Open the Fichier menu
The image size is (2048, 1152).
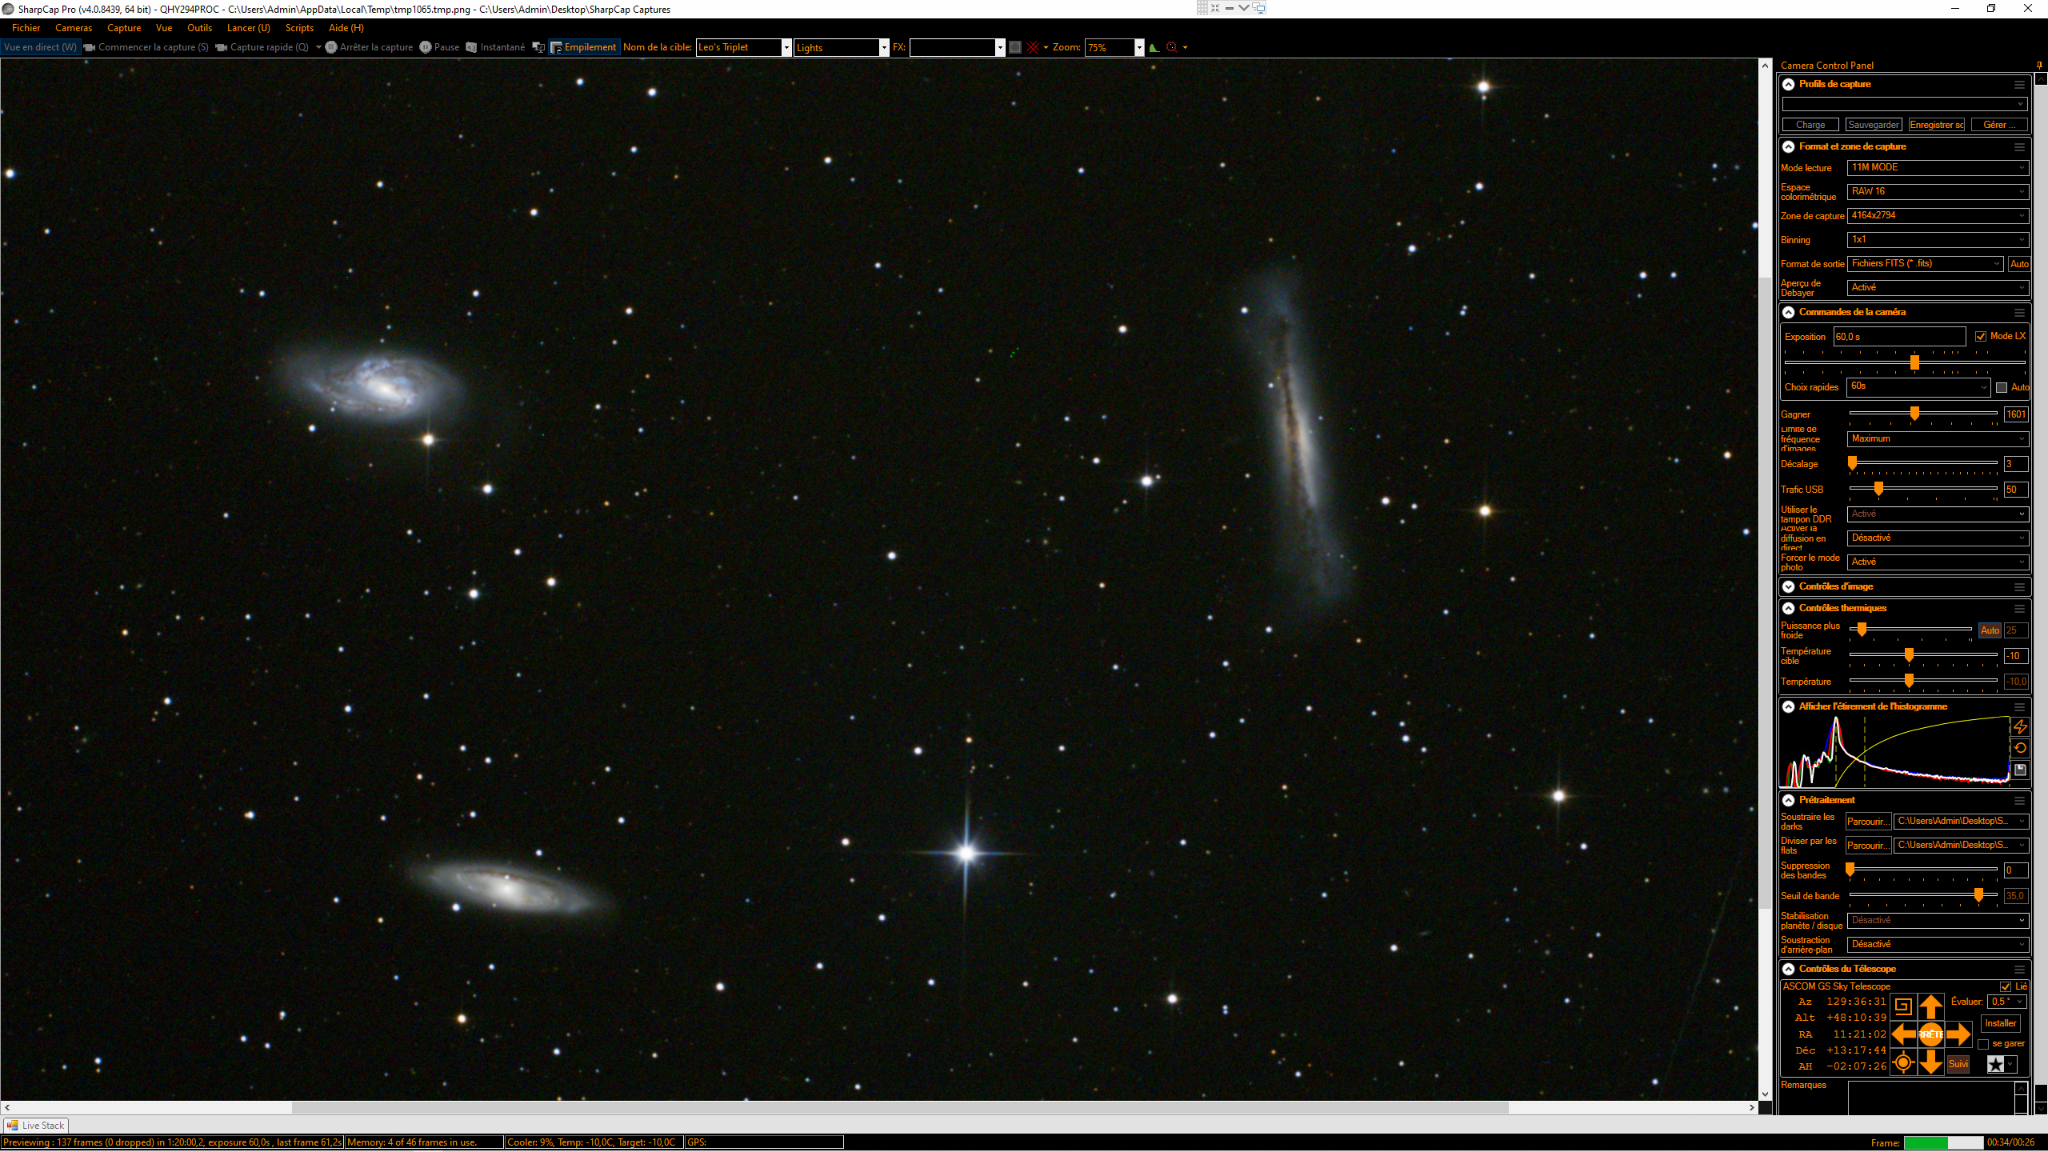26,28
